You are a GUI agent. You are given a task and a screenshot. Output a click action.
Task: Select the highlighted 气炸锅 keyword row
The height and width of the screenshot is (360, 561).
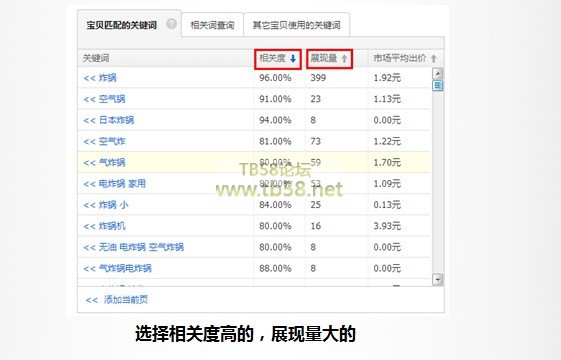[x=254, y=162]
